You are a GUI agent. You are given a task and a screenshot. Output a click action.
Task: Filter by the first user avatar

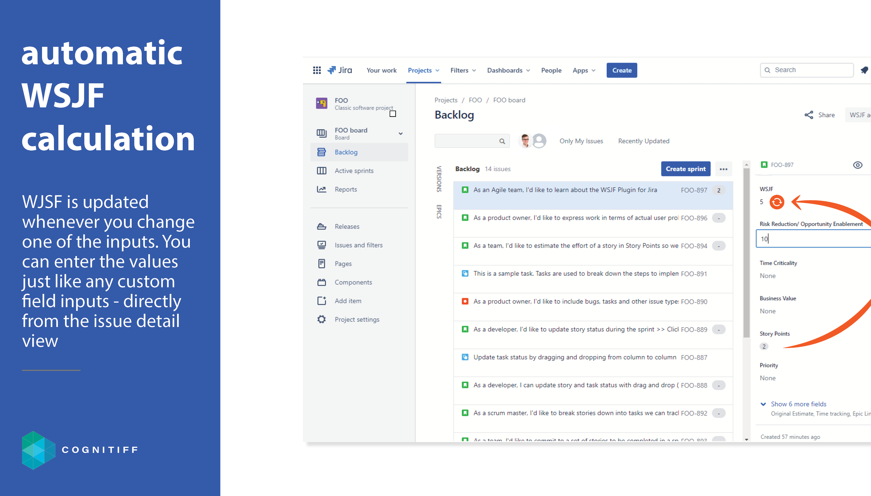coord(525,141)
